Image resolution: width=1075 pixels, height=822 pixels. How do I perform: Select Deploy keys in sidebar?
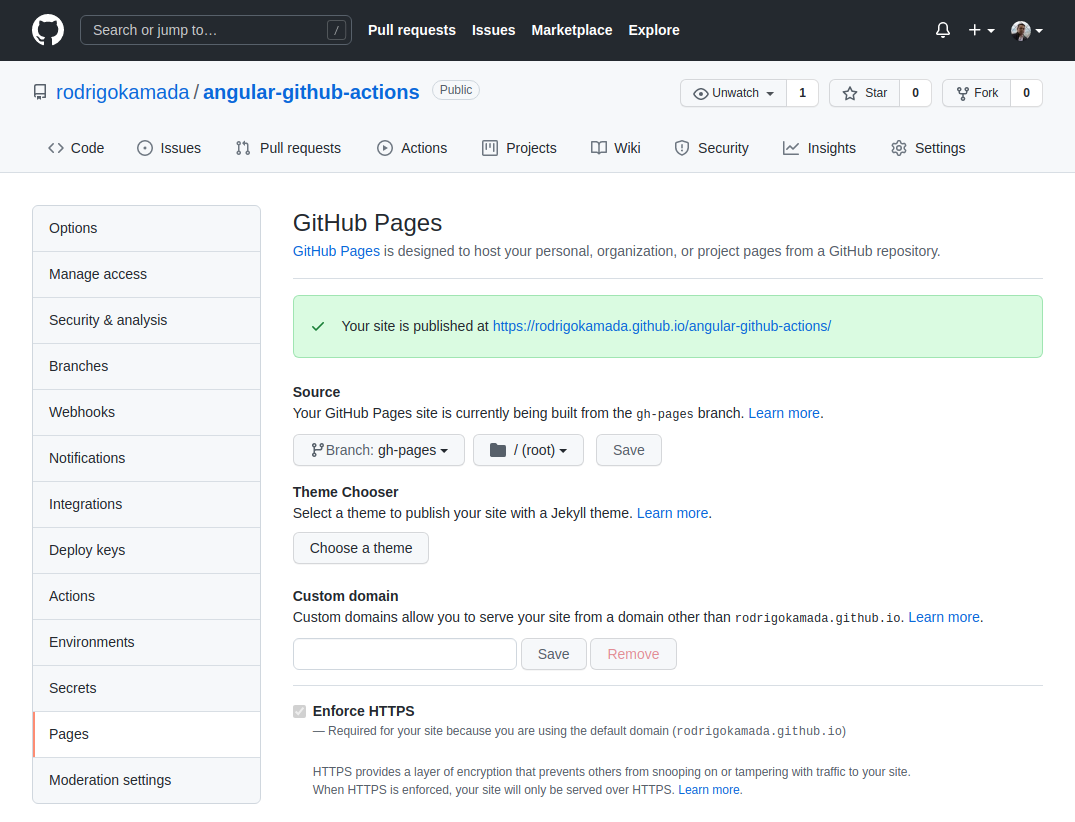[147, 550]
